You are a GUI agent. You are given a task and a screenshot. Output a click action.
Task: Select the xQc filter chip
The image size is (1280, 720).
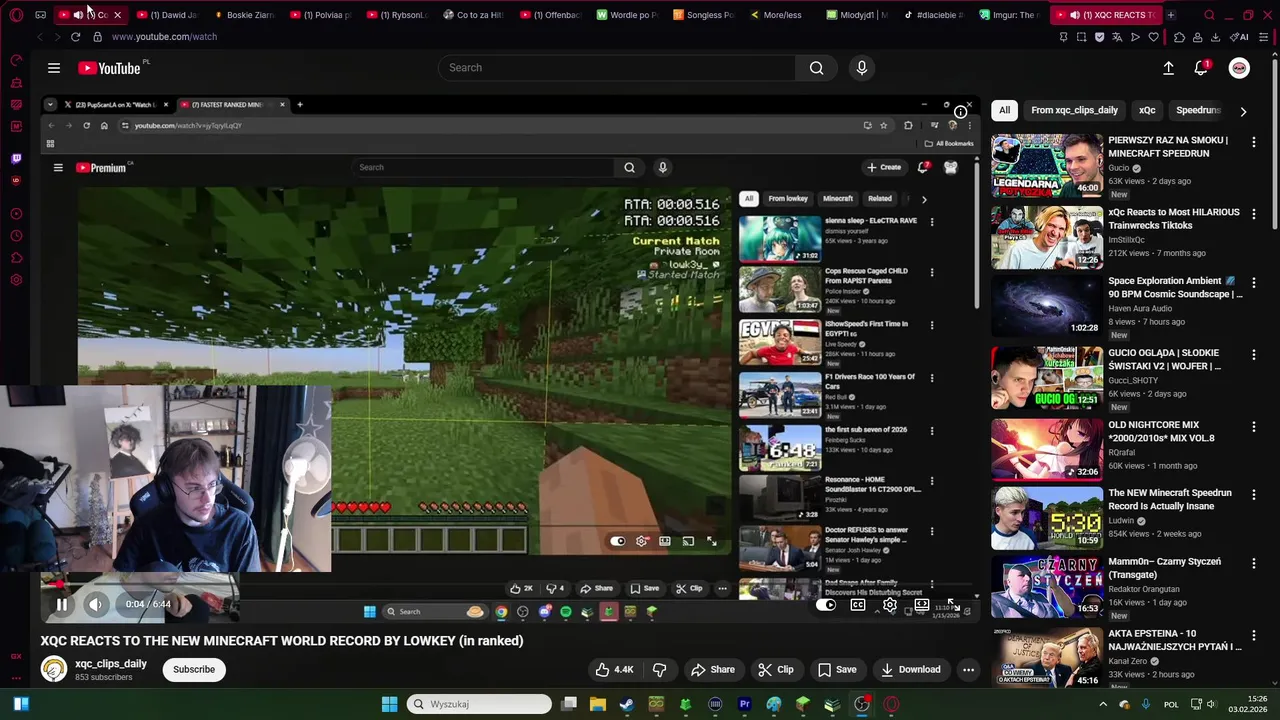pyautogui.click(x=1147, y=111)
